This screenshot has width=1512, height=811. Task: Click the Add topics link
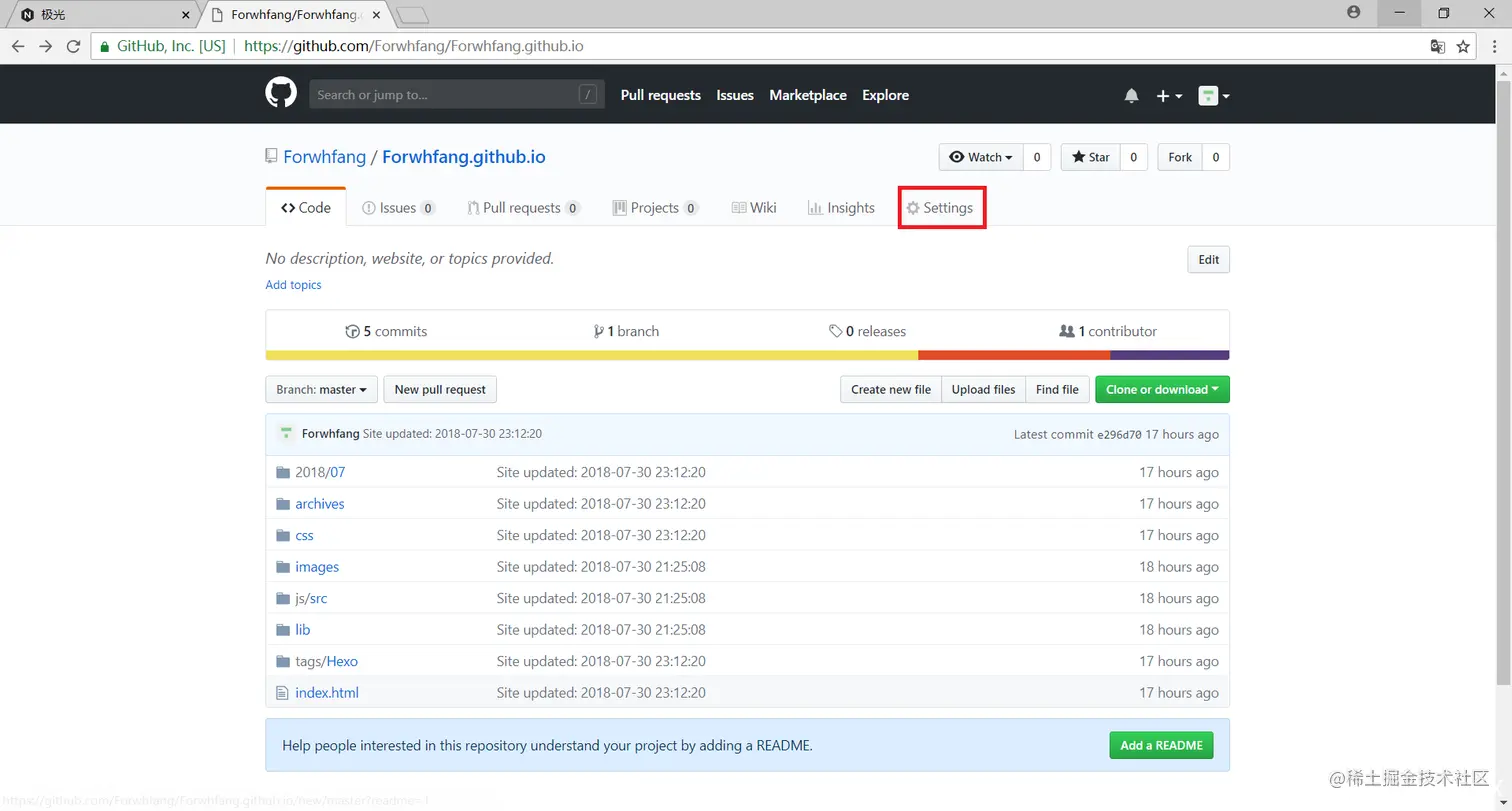pyautogui.click(x=293, y=285)
